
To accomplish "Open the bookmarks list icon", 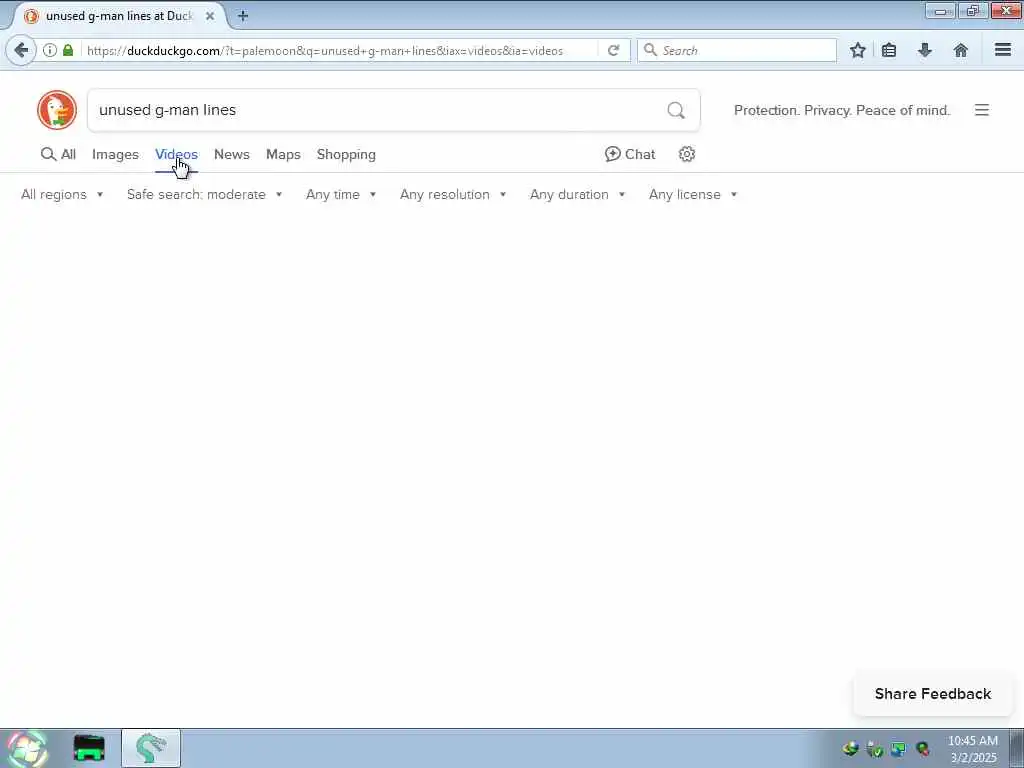I will coord(889,50).
